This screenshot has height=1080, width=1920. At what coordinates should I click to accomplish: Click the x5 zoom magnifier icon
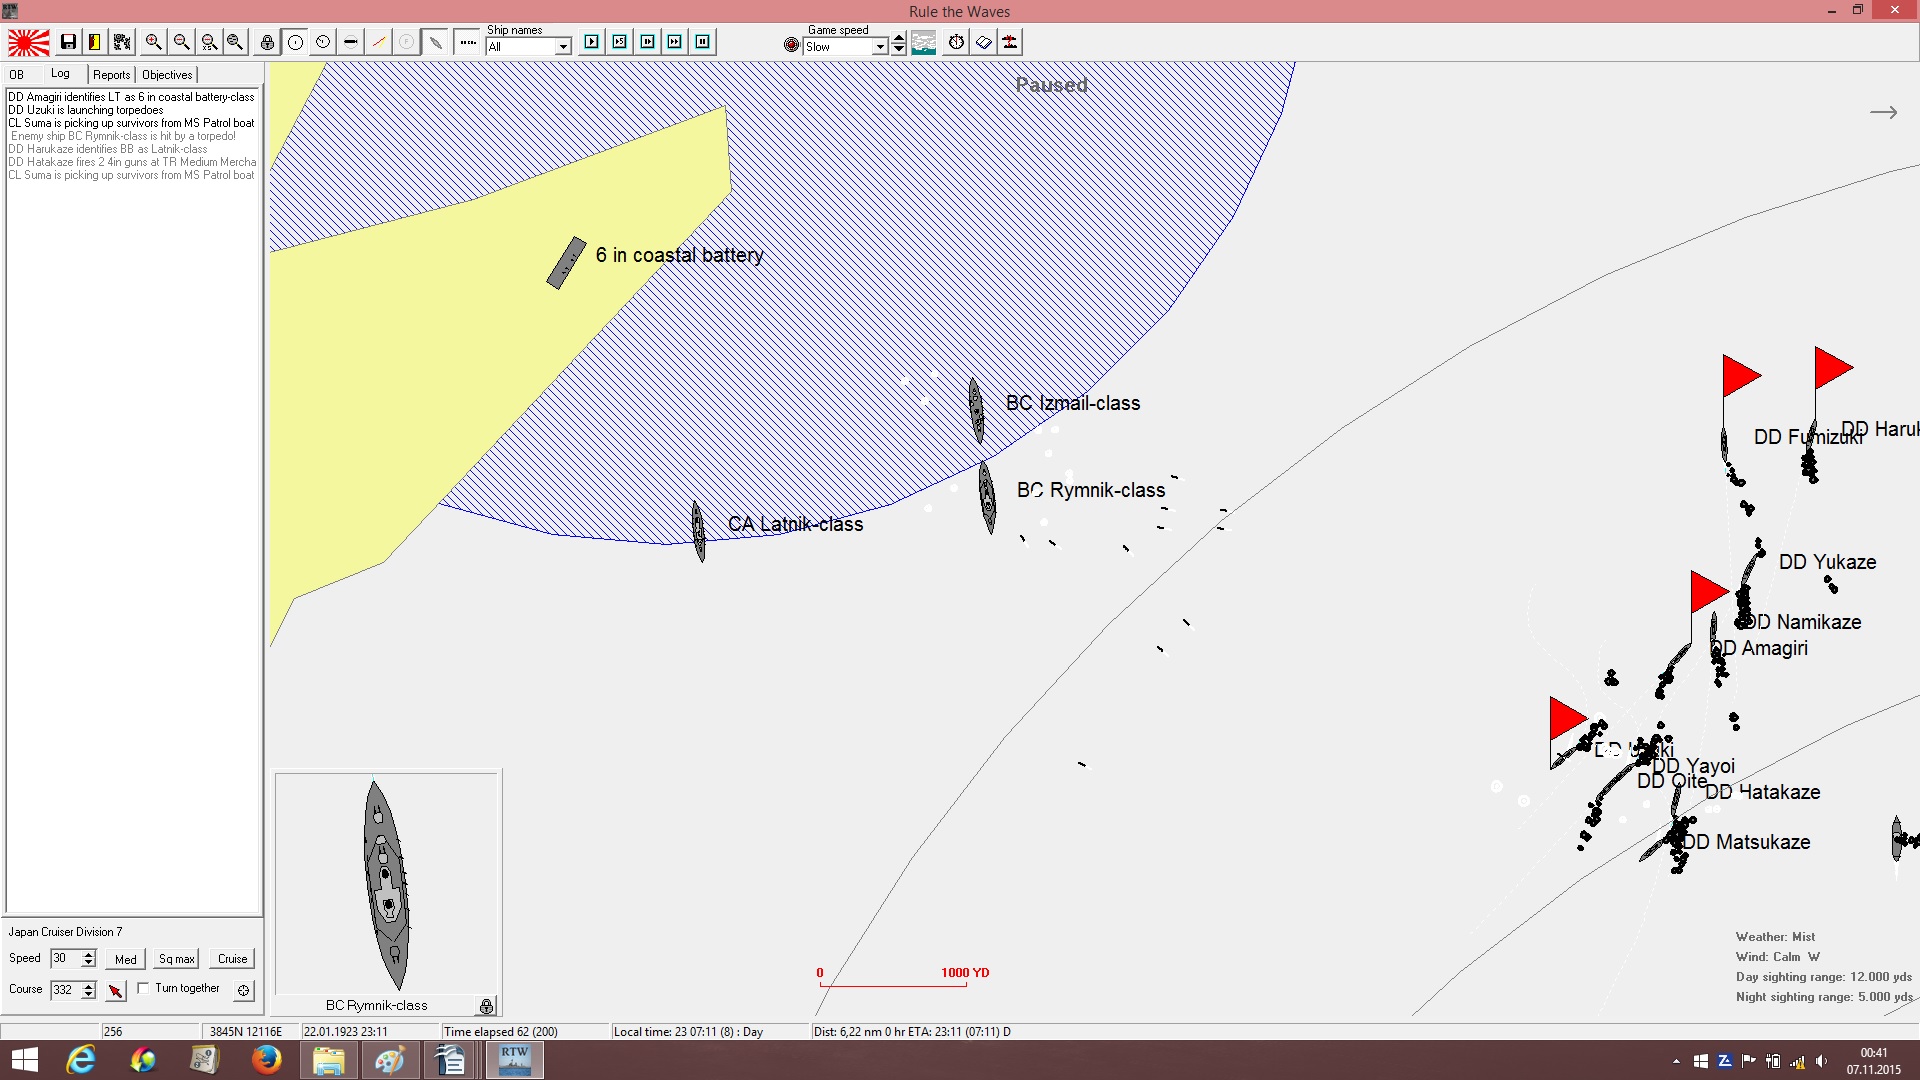point(209,42)
